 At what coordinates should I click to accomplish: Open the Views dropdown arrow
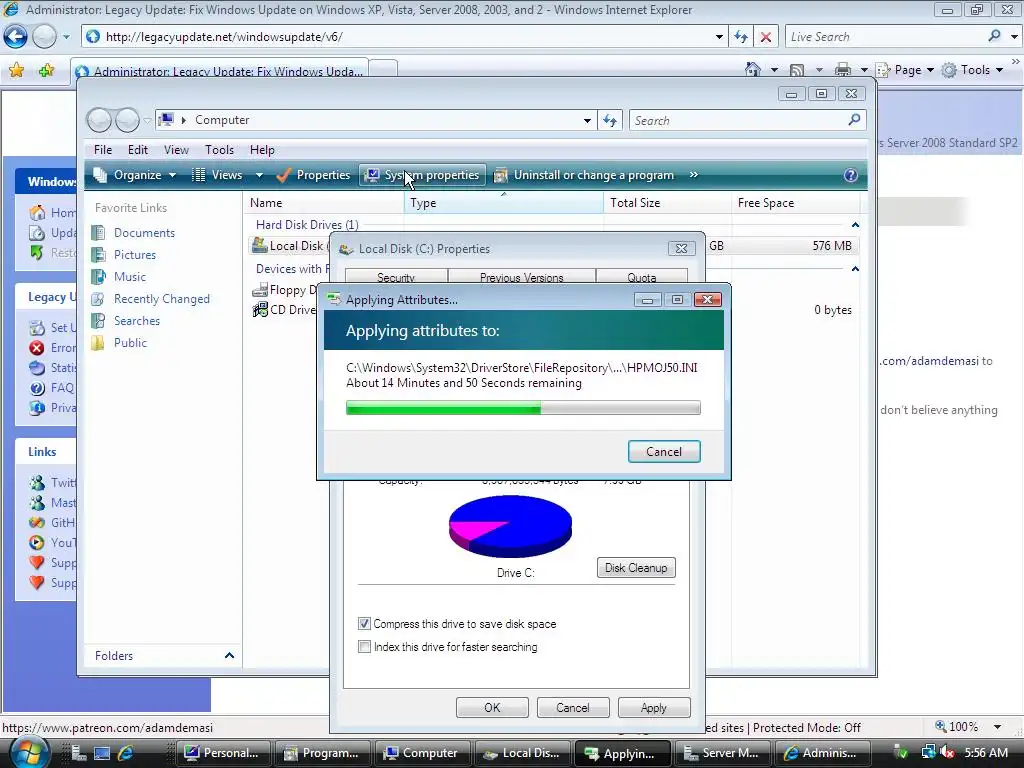click(x=259, y=175)
